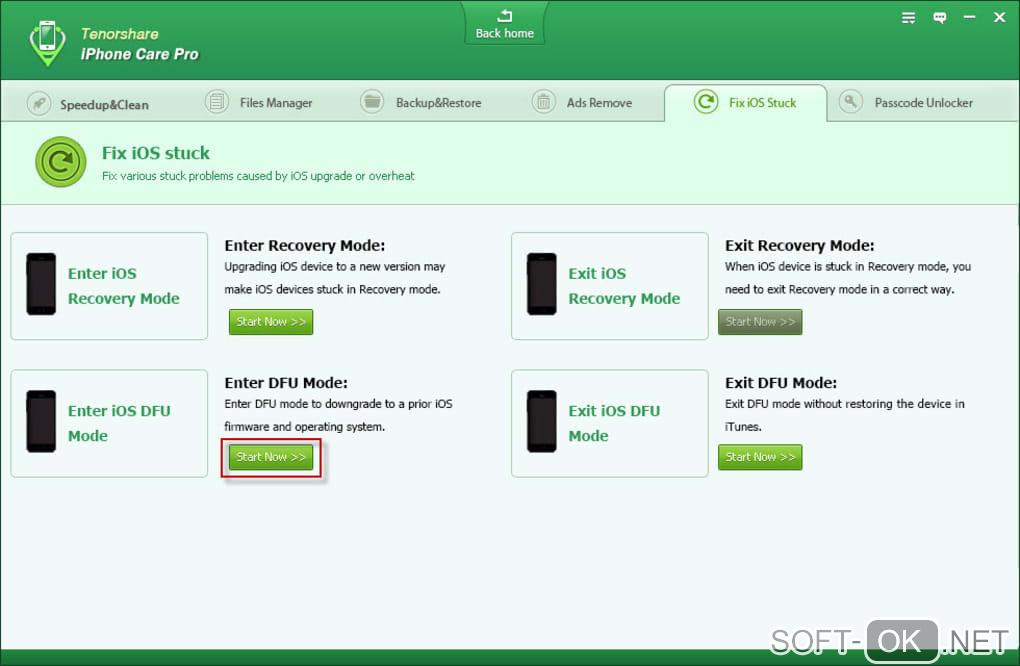1020x666 pixels.
Task: Click the Enter iOS DFU Mode card title
Action: pos(119,423)
